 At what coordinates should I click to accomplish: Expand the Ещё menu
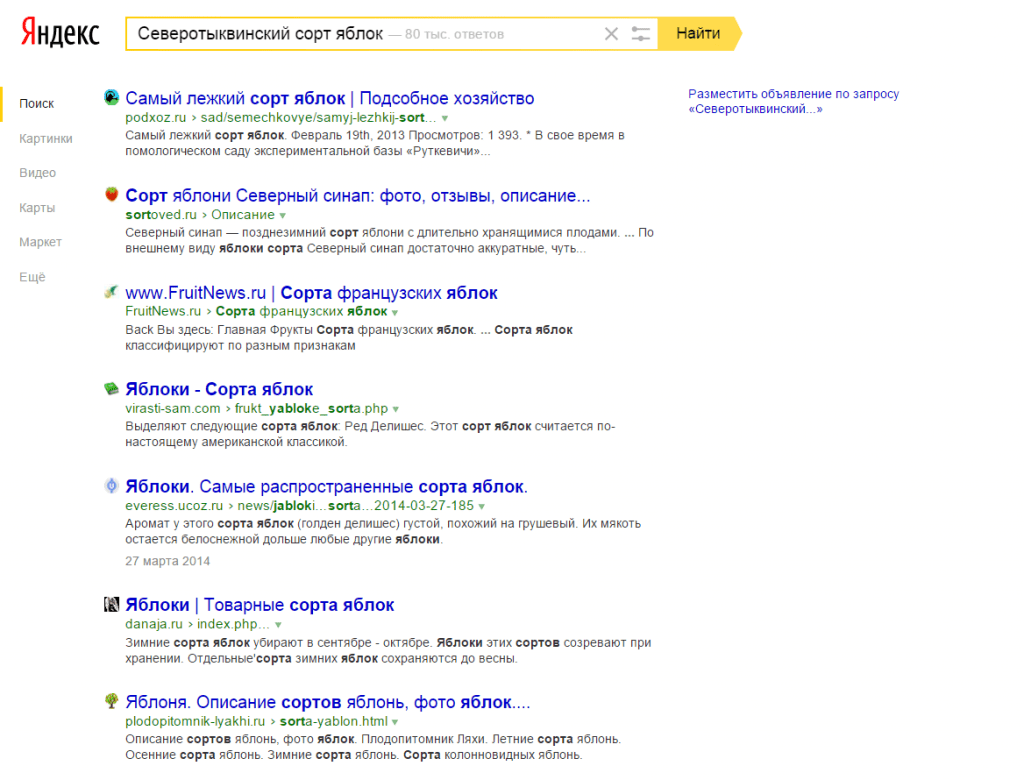pos(32,277)
